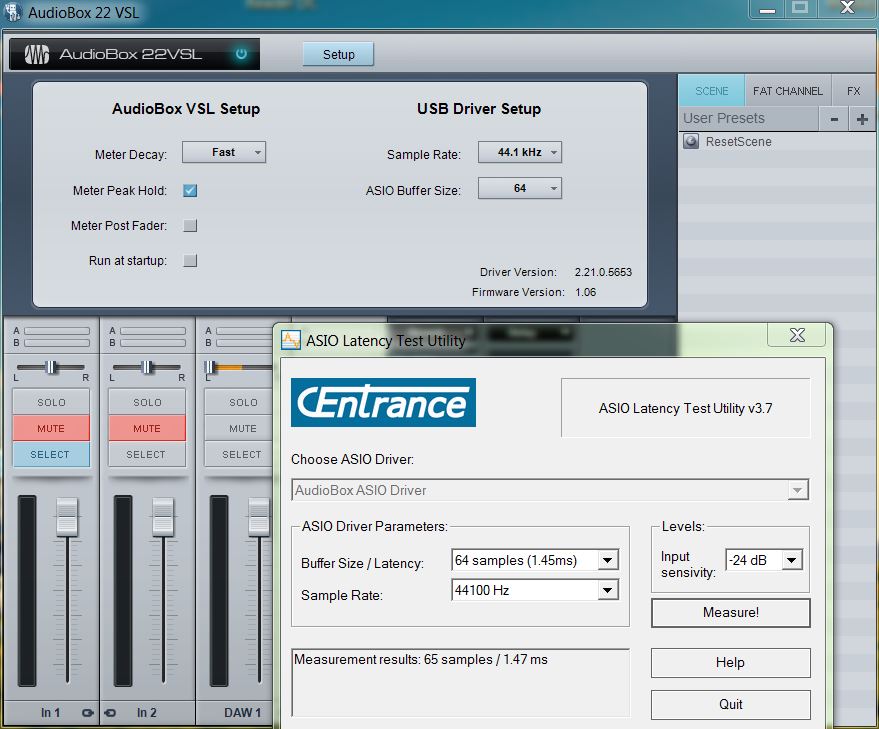The width and height of the screenshot is (879, 729).
Task: Click the AudioBox power icon
Action: click(241, 54)
